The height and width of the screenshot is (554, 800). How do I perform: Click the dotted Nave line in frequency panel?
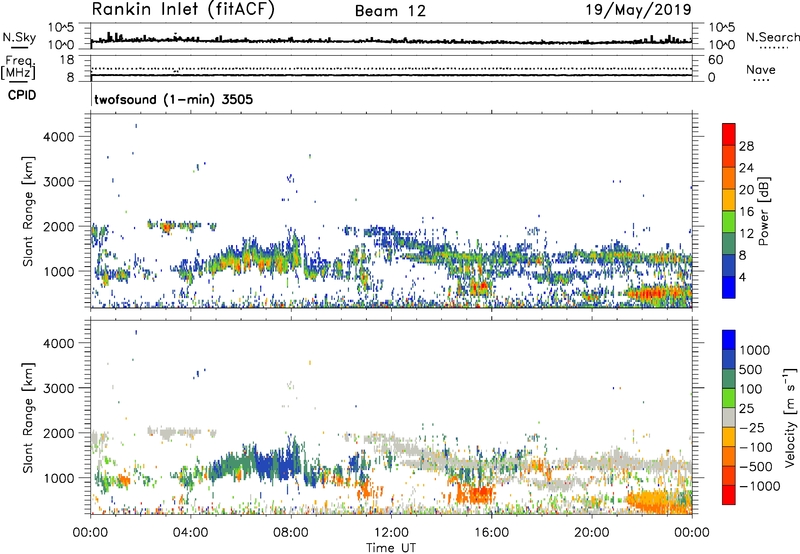tap(391, 68)
